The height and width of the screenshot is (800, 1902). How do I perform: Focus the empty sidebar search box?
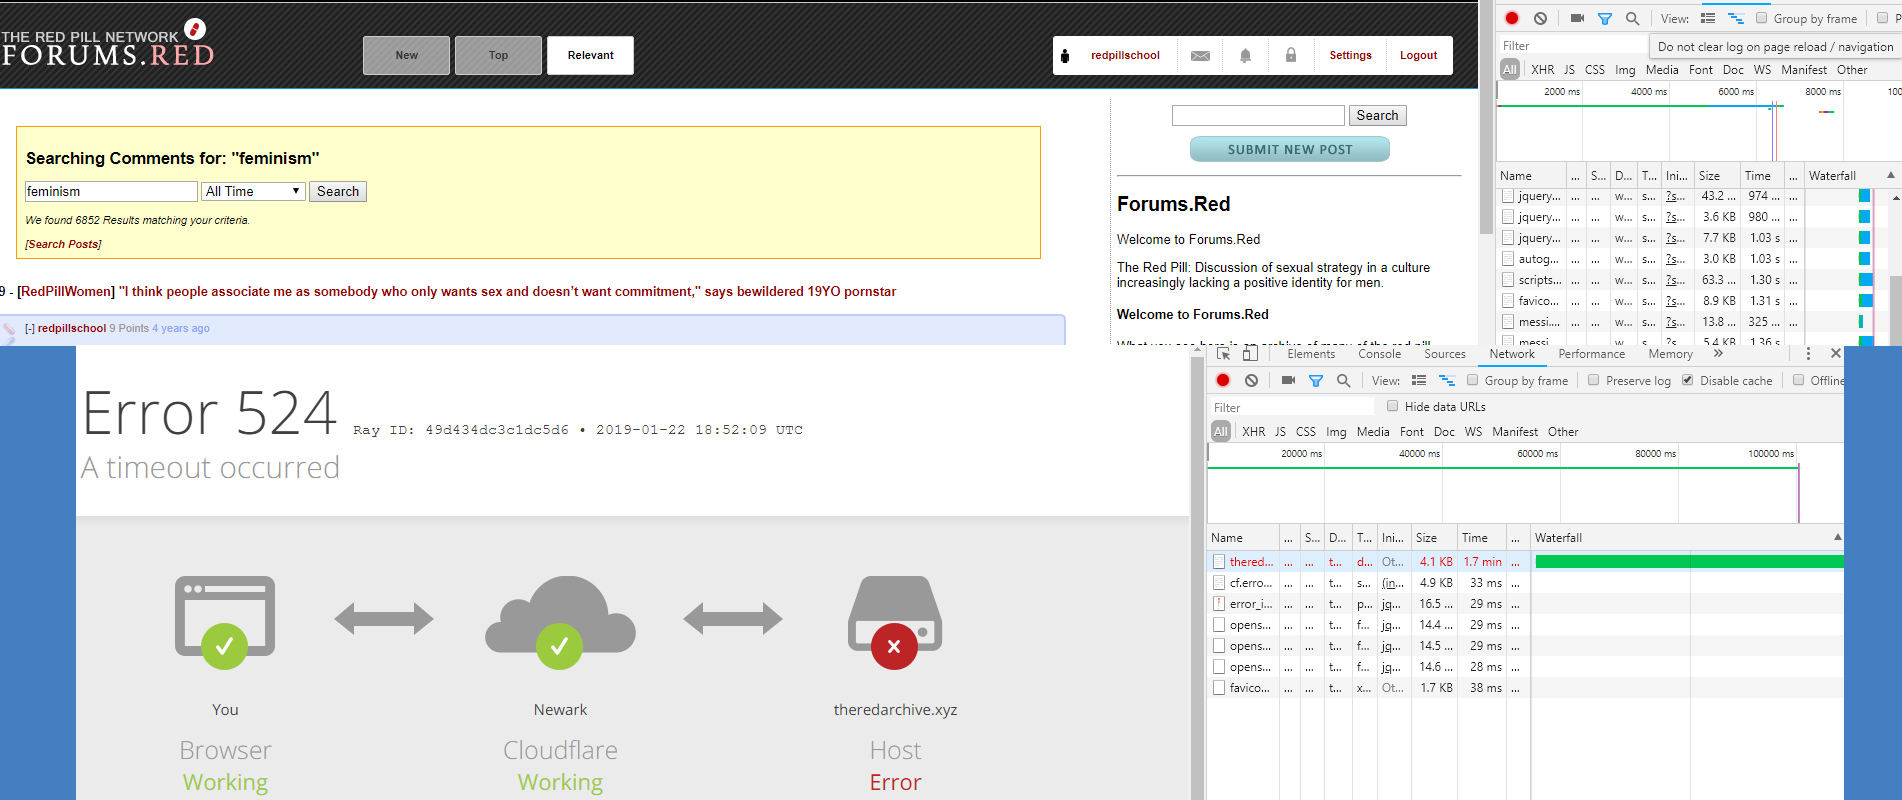(1258, 115)
